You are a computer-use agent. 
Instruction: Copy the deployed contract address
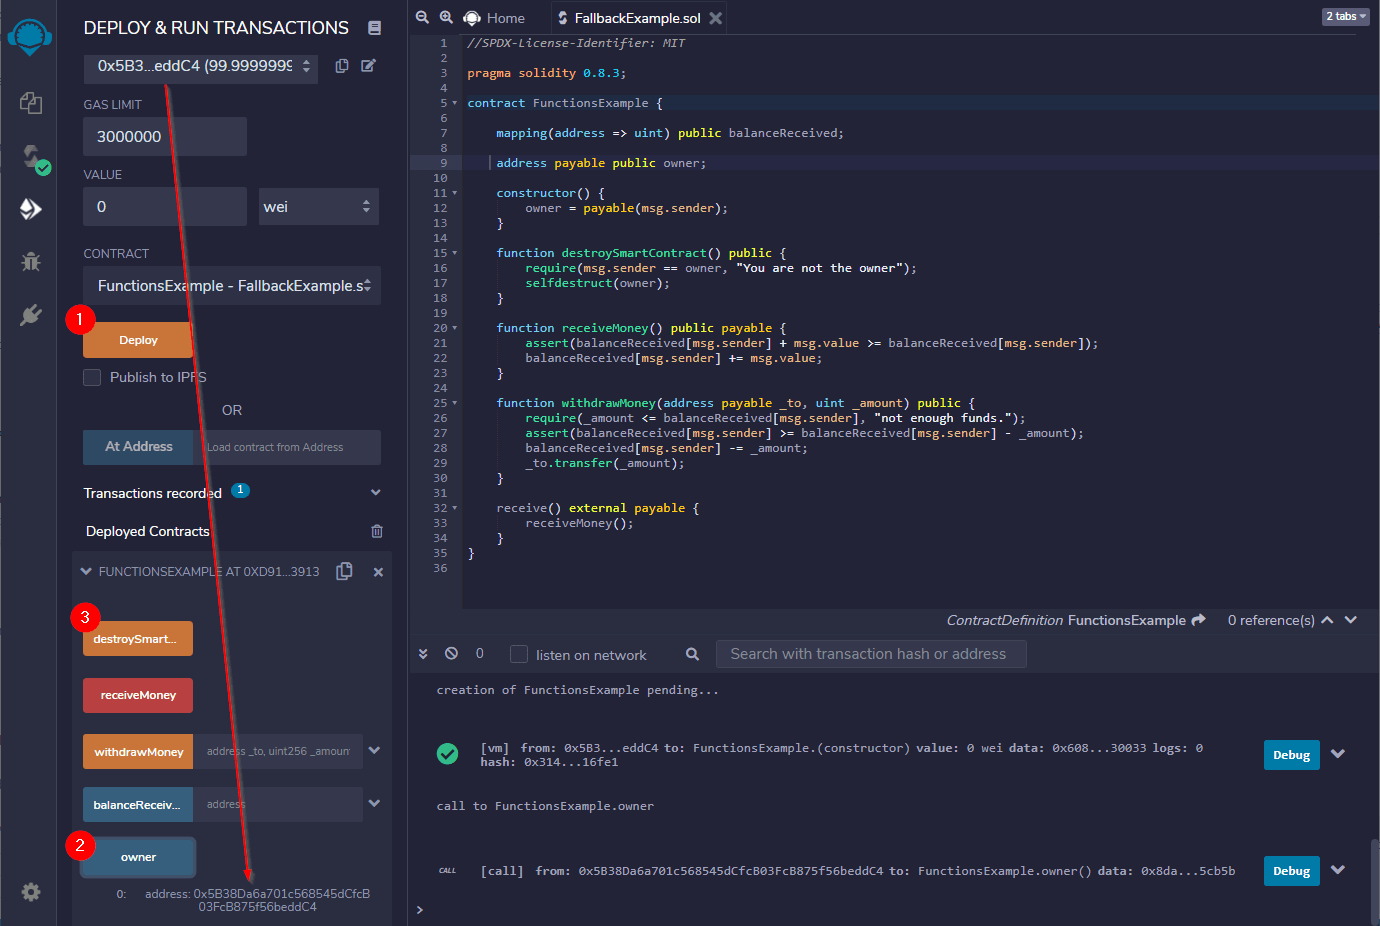tap(345, 571)
